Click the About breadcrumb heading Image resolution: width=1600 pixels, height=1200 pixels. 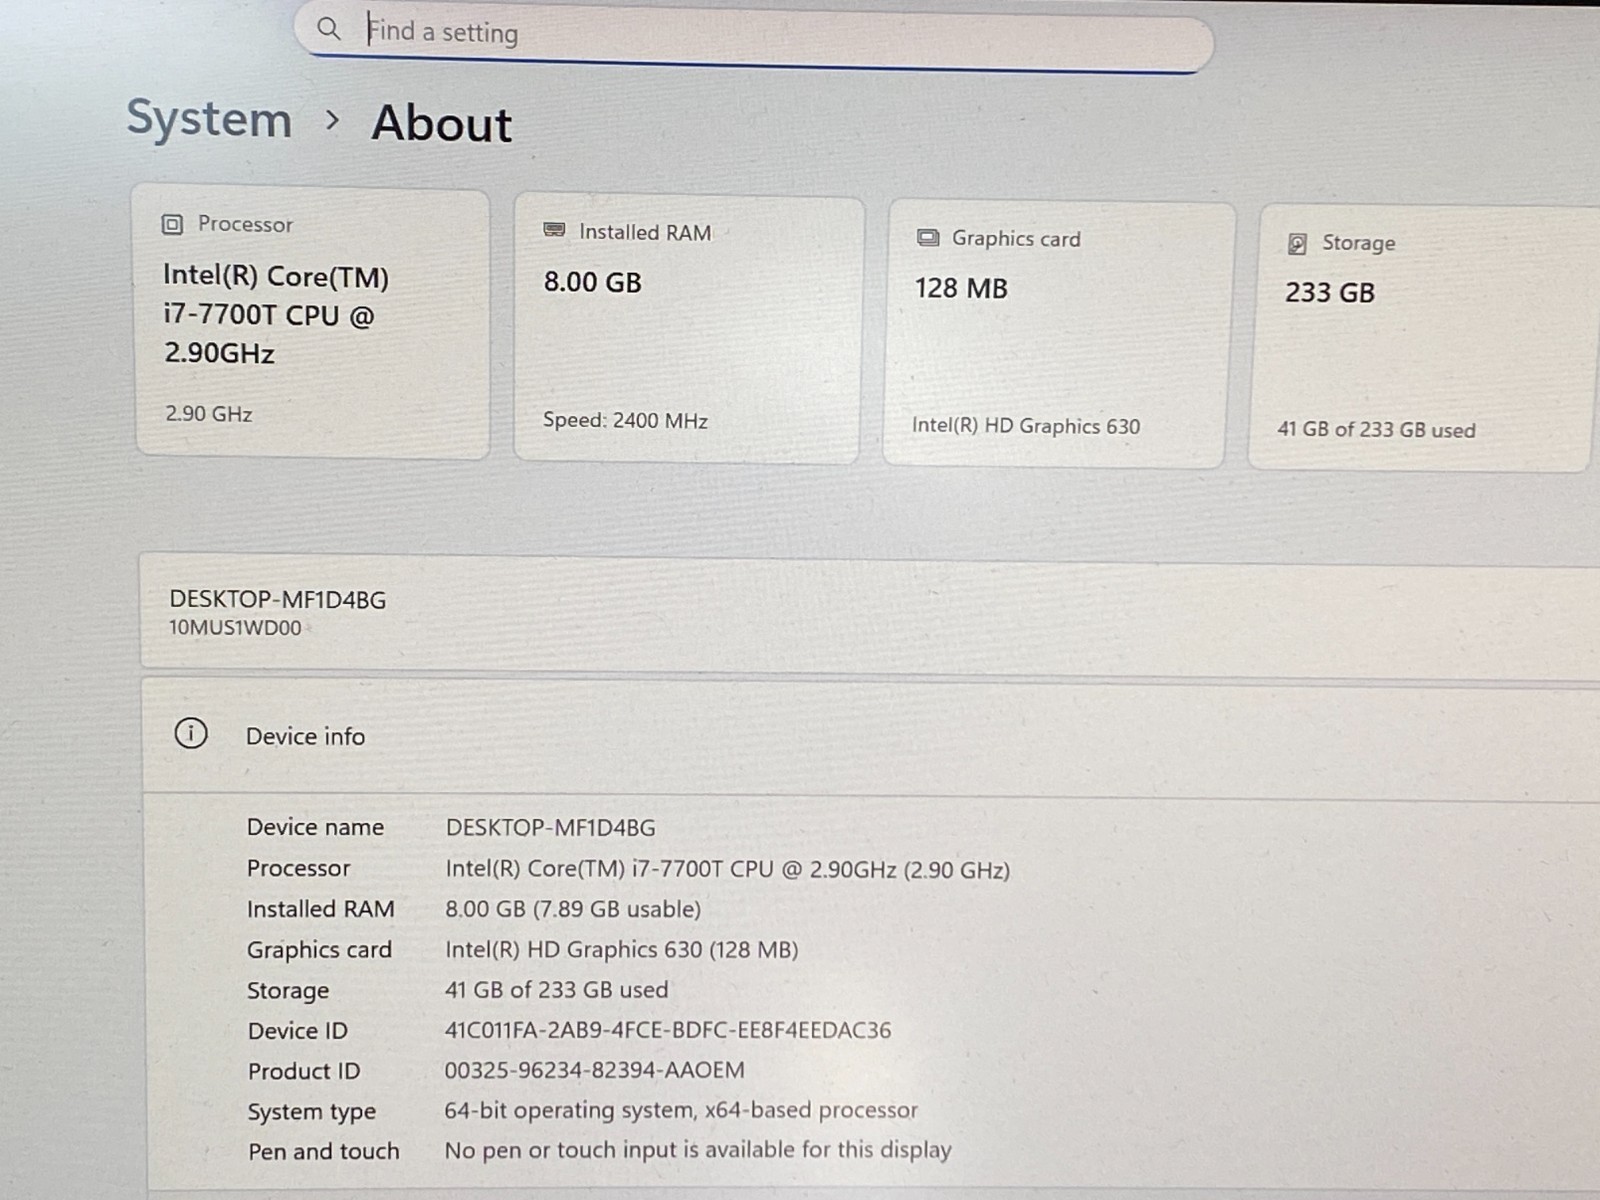(x=441, y=124)
